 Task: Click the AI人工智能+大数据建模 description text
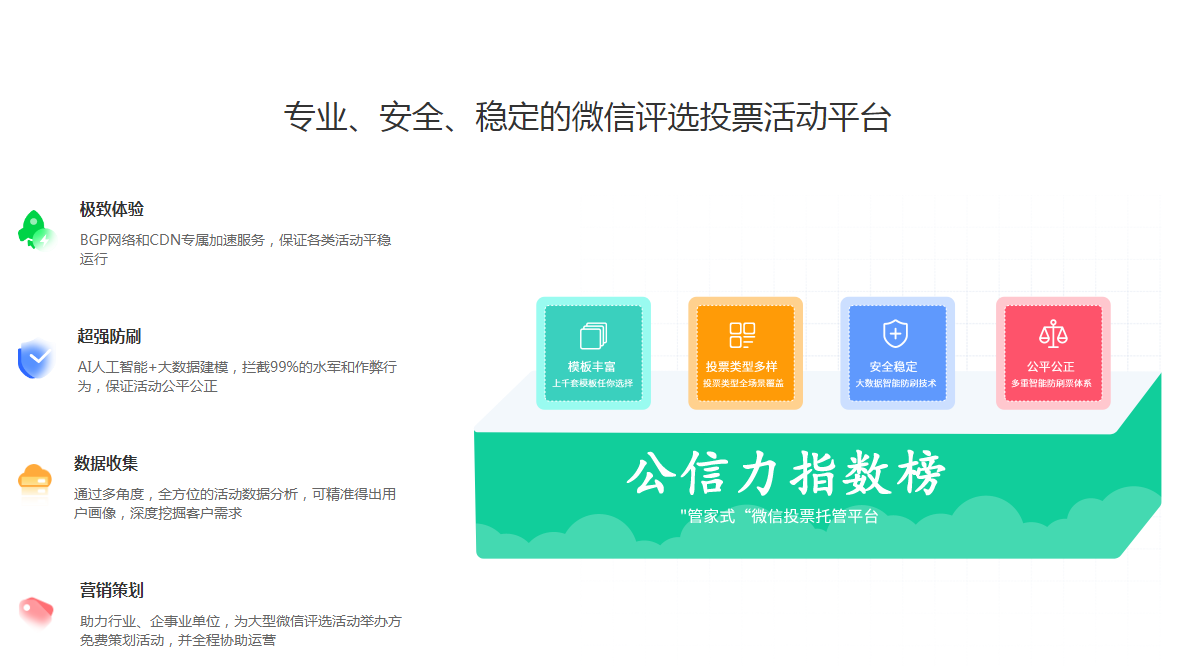click(237, 376)
